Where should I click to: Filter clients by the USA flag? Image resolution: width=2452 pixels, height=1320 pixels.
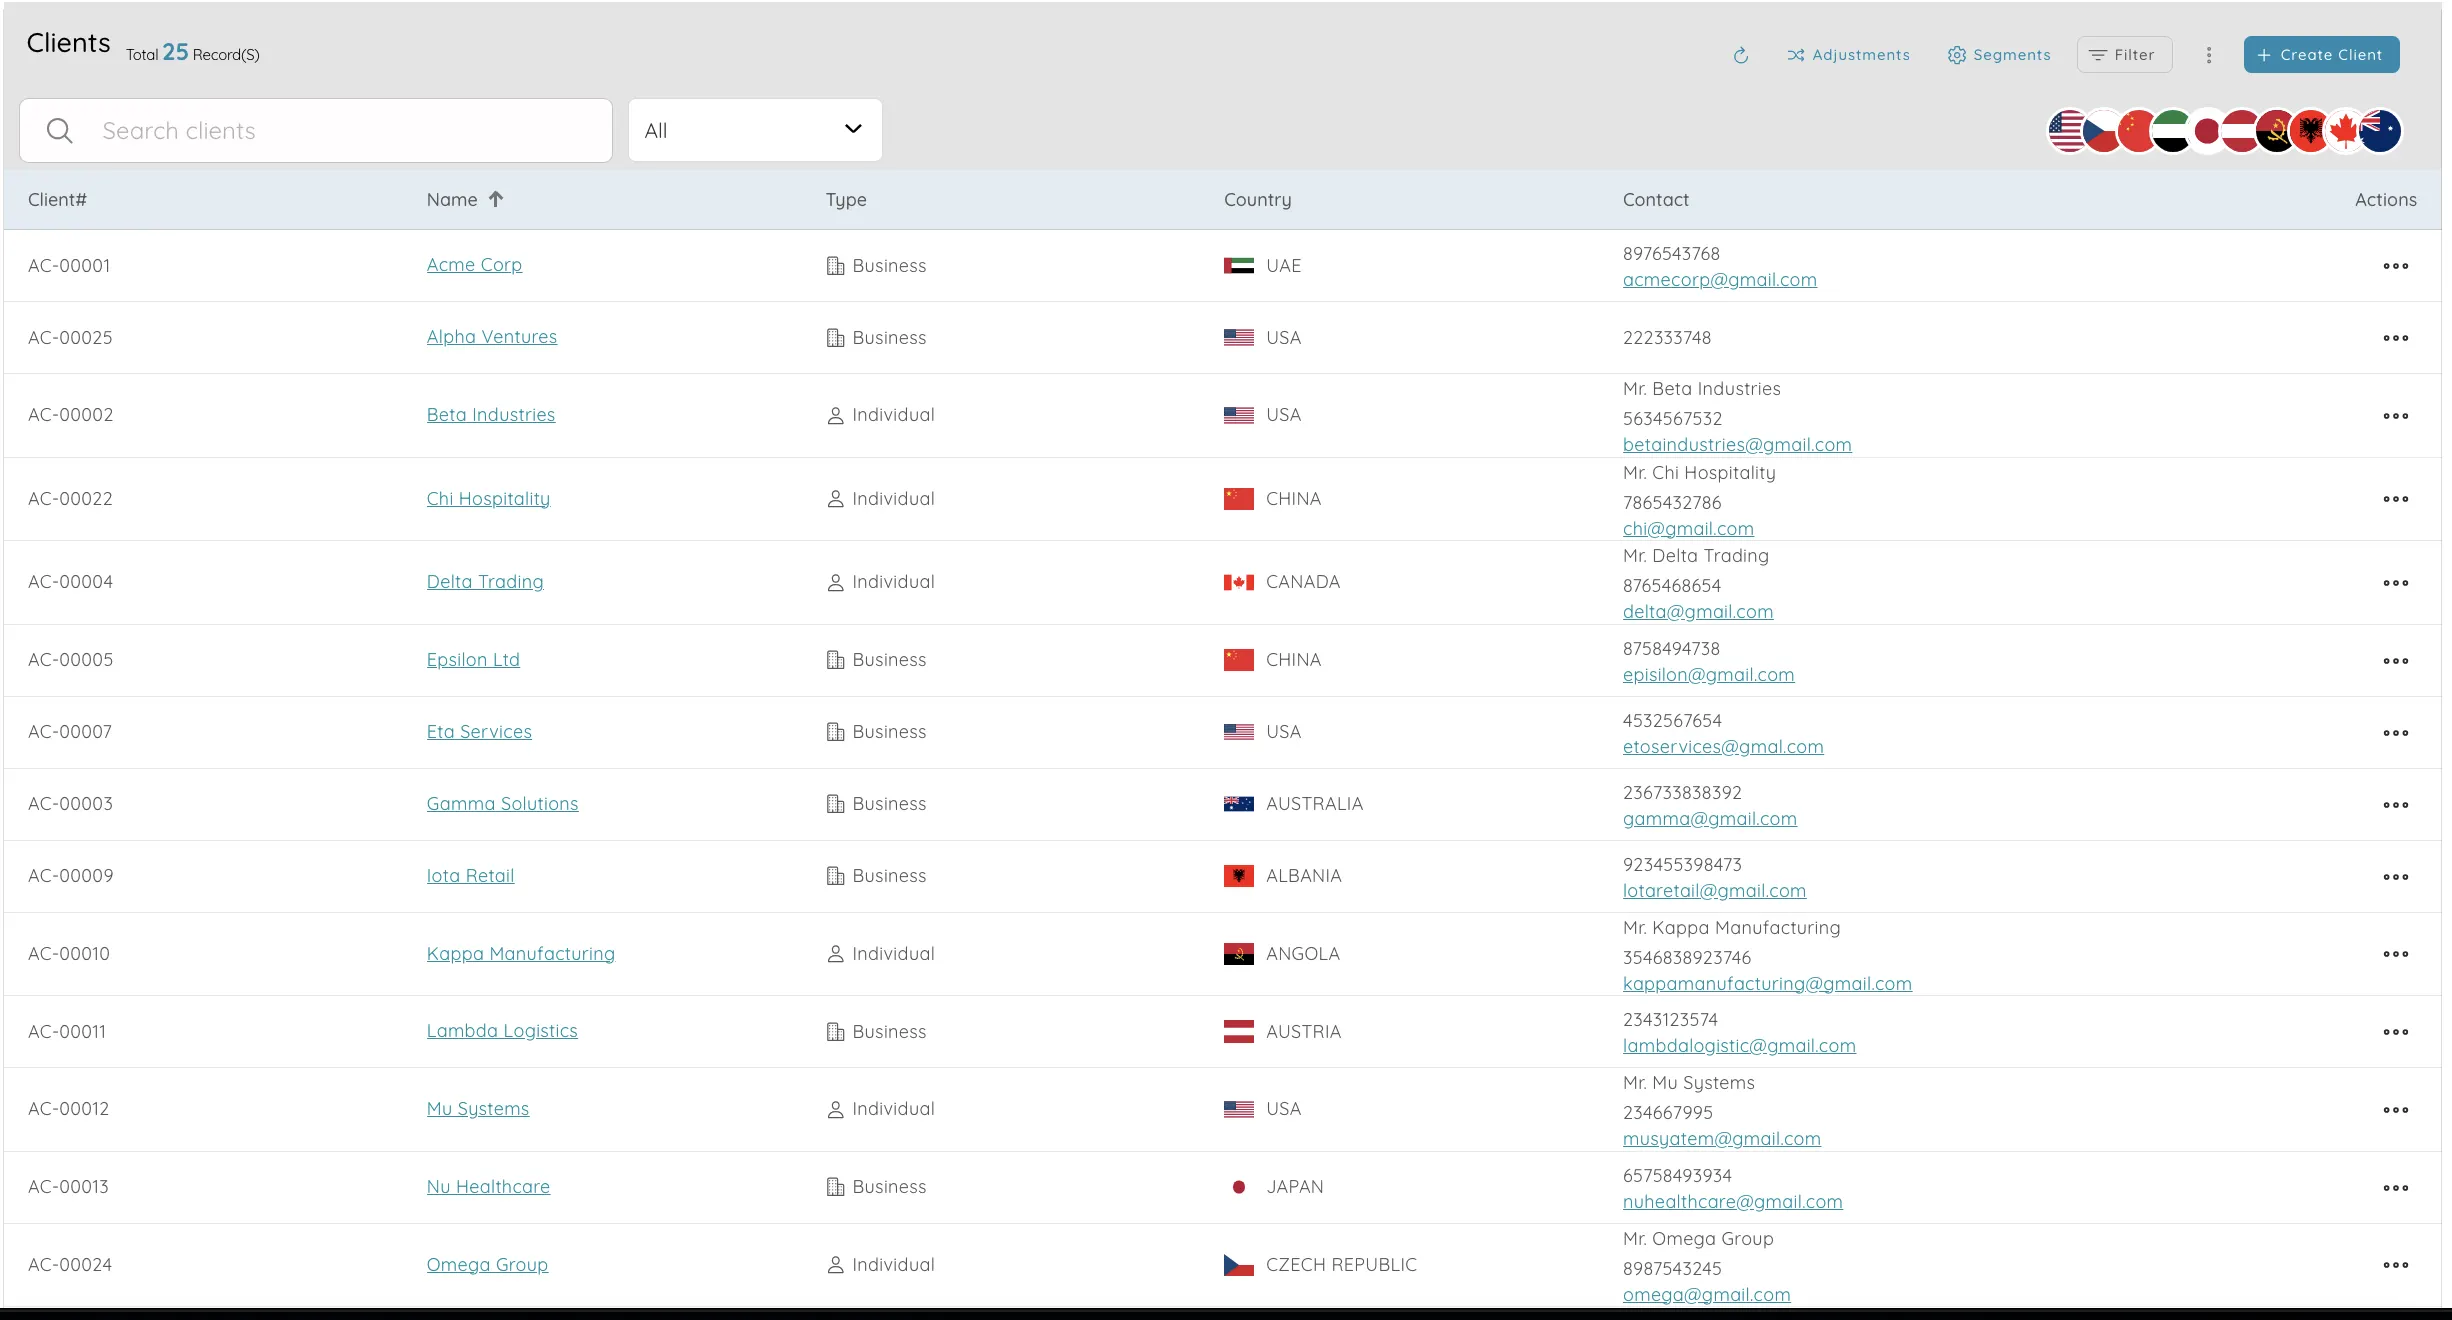2065,131
